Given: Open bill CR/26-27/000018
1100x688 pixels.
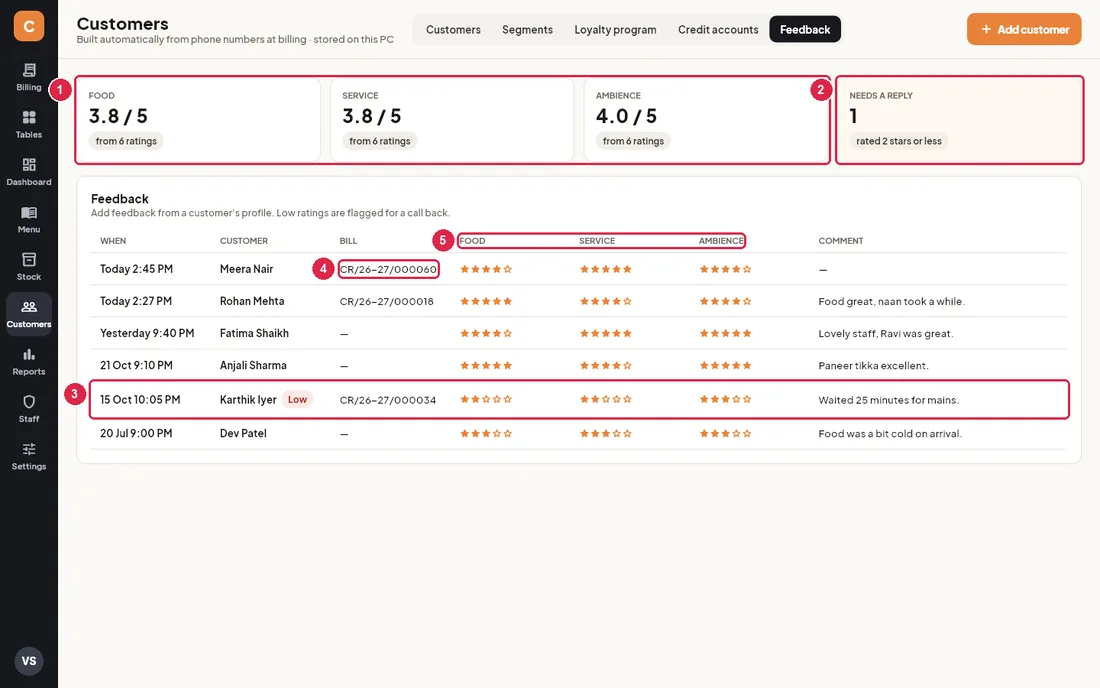Looking at the screenshot, I should pos(387,302).
